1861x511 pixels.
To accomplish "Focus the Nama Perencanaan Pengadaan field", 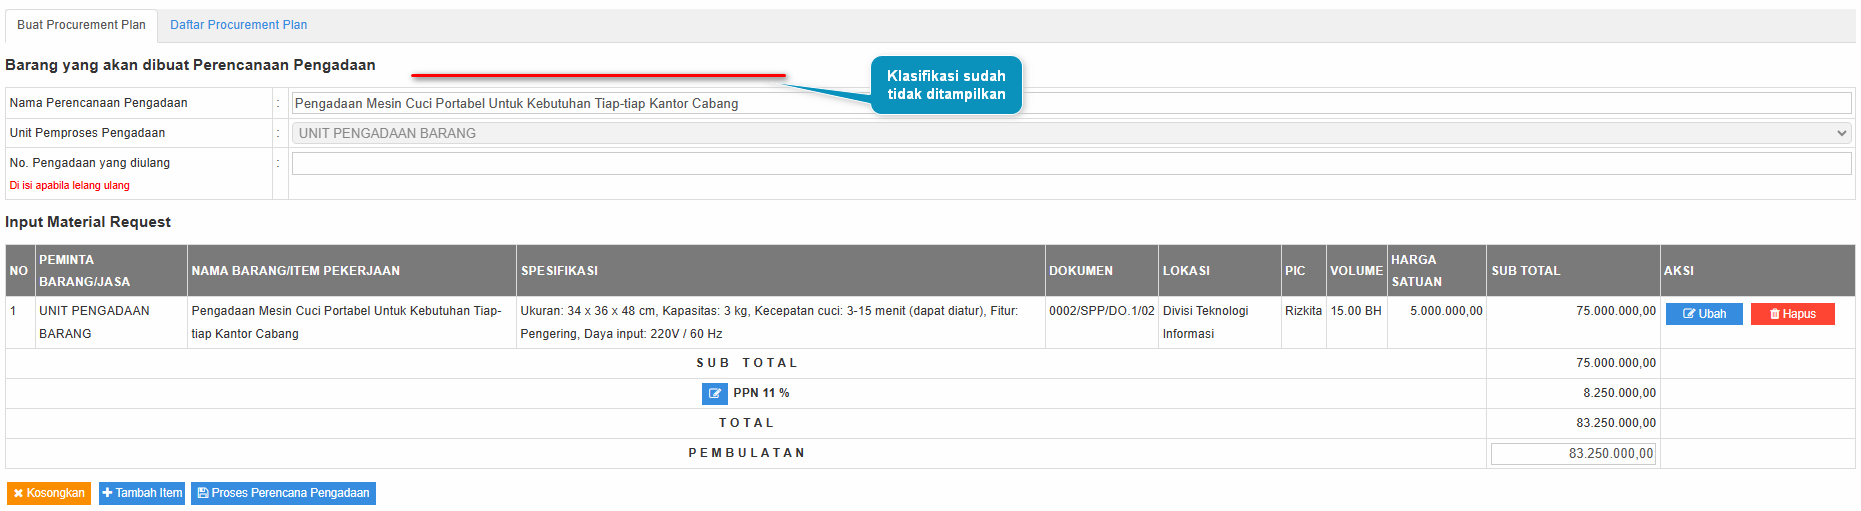I will pos(1071,103).
